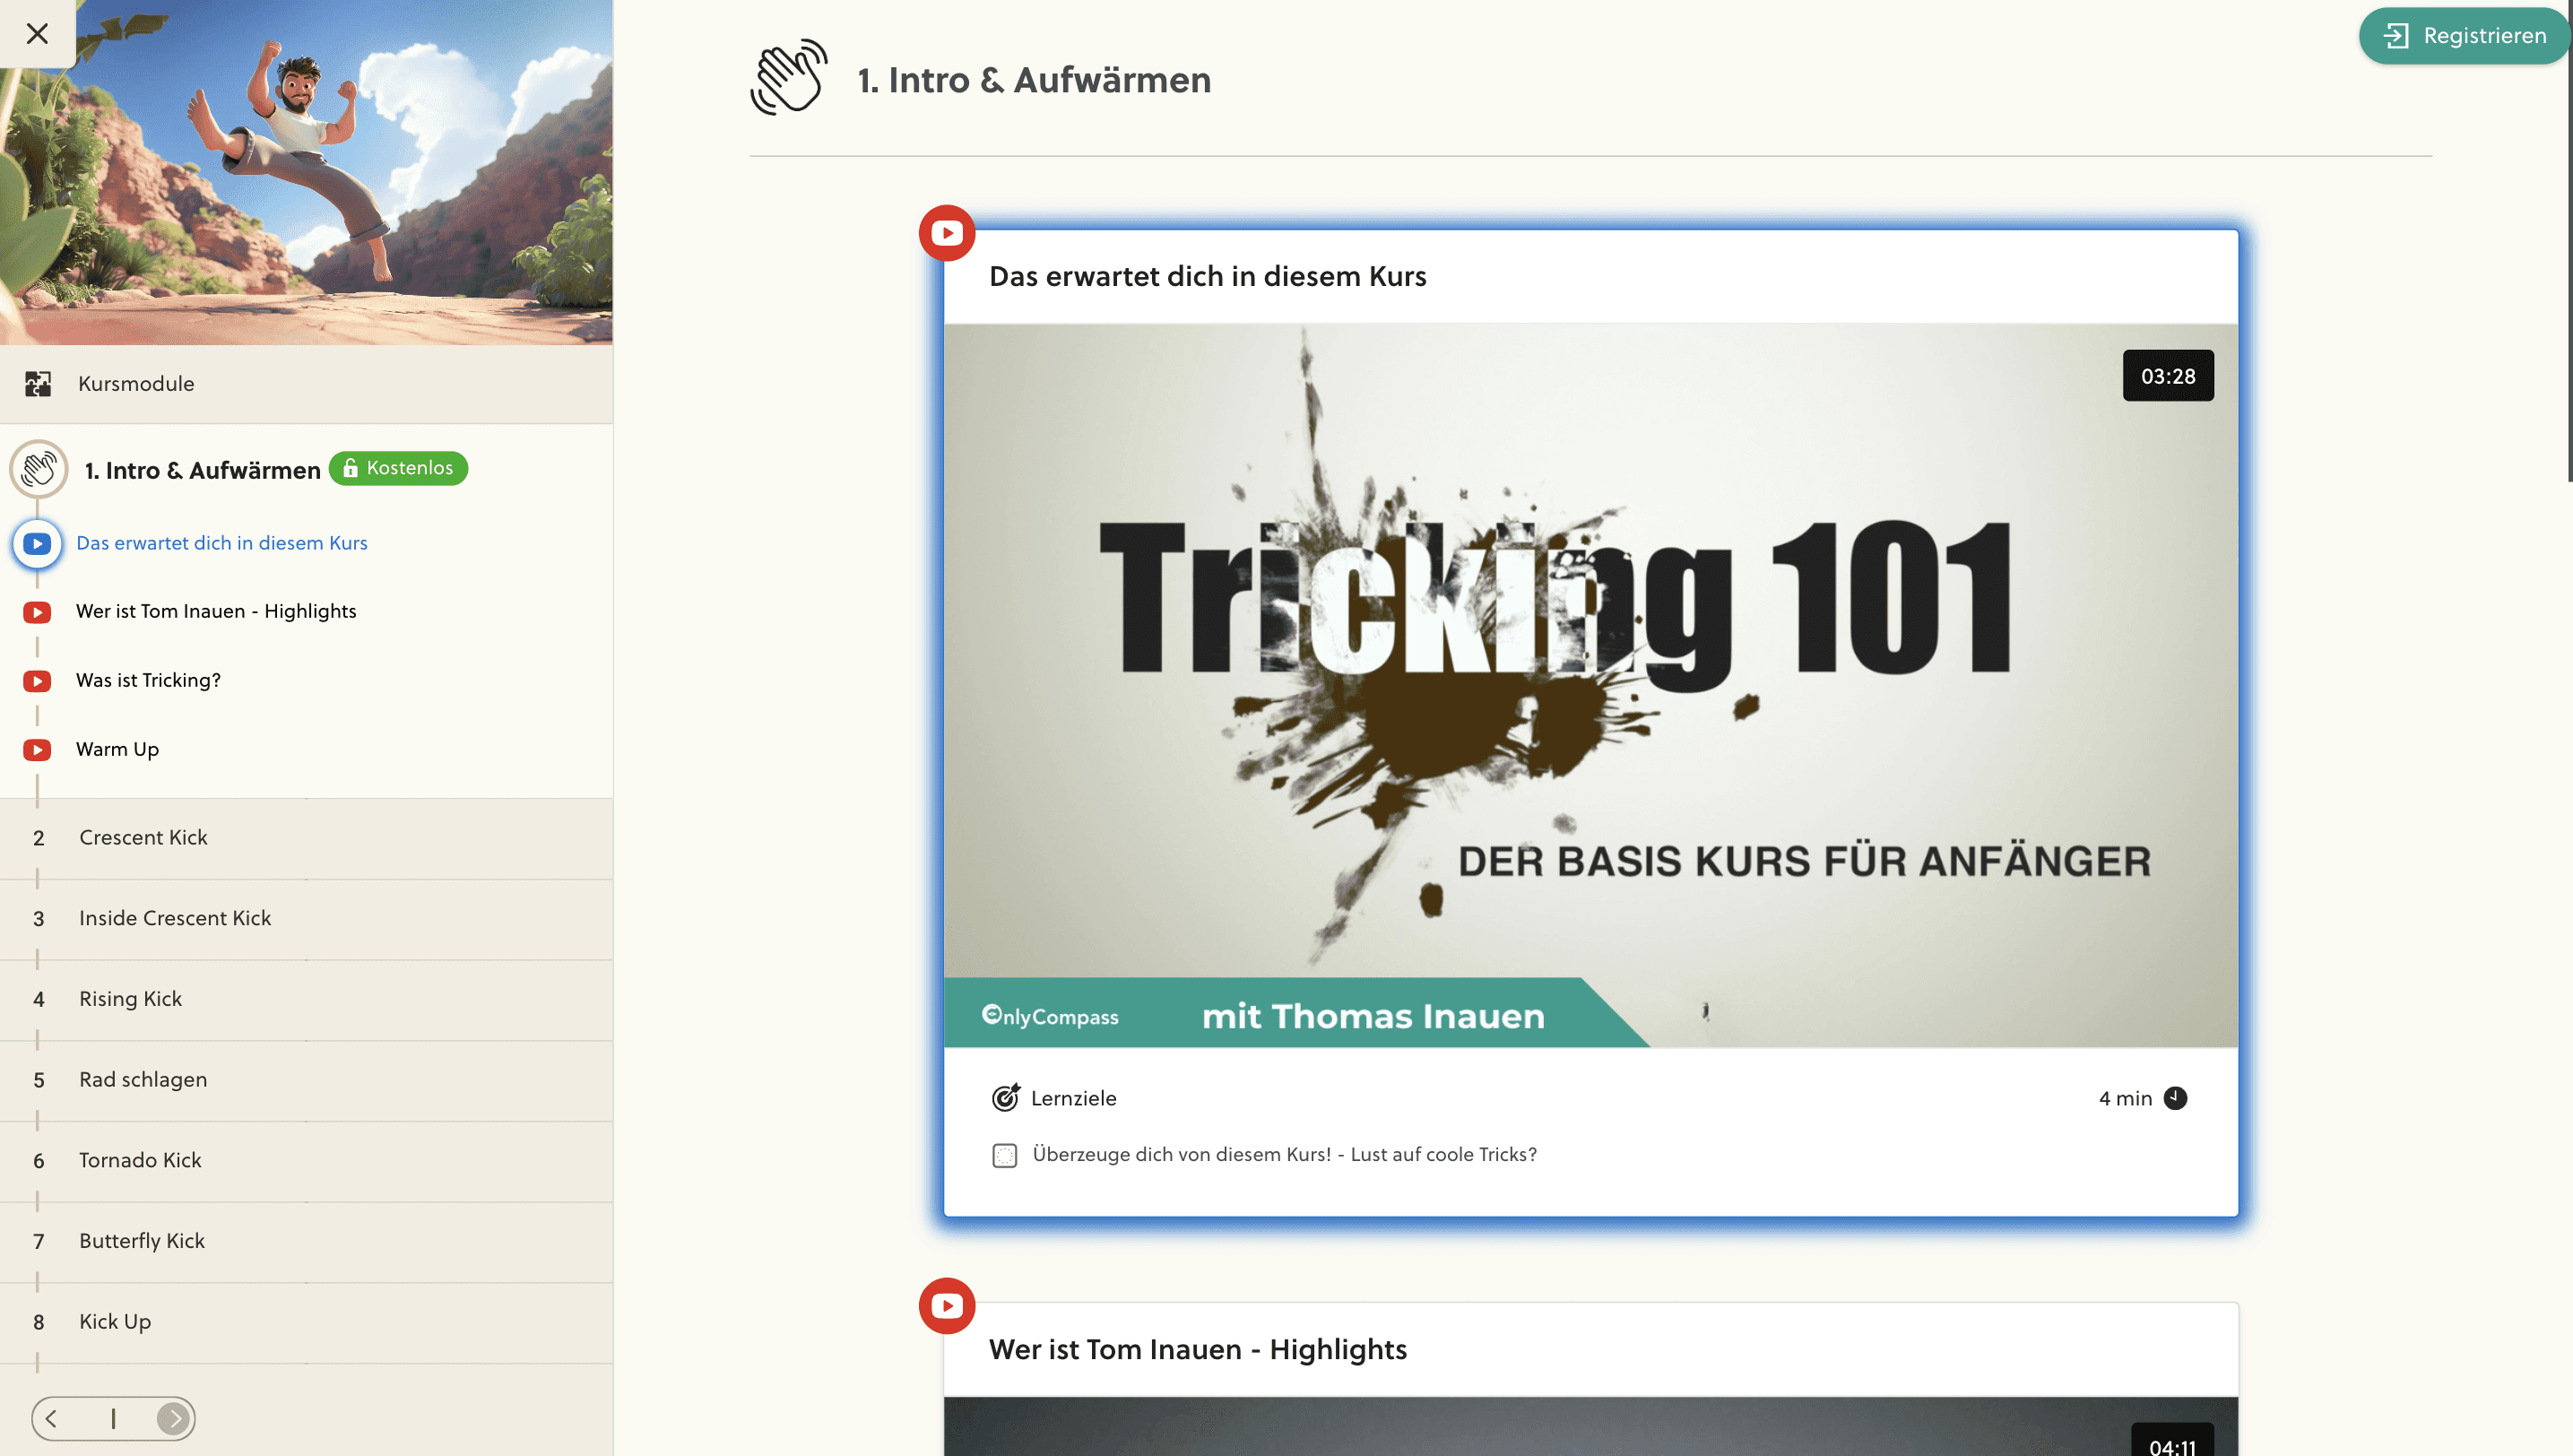
Task: Click the card title 'Das erwartet dich in diesem Kurs'
Action: (1207, 277)
